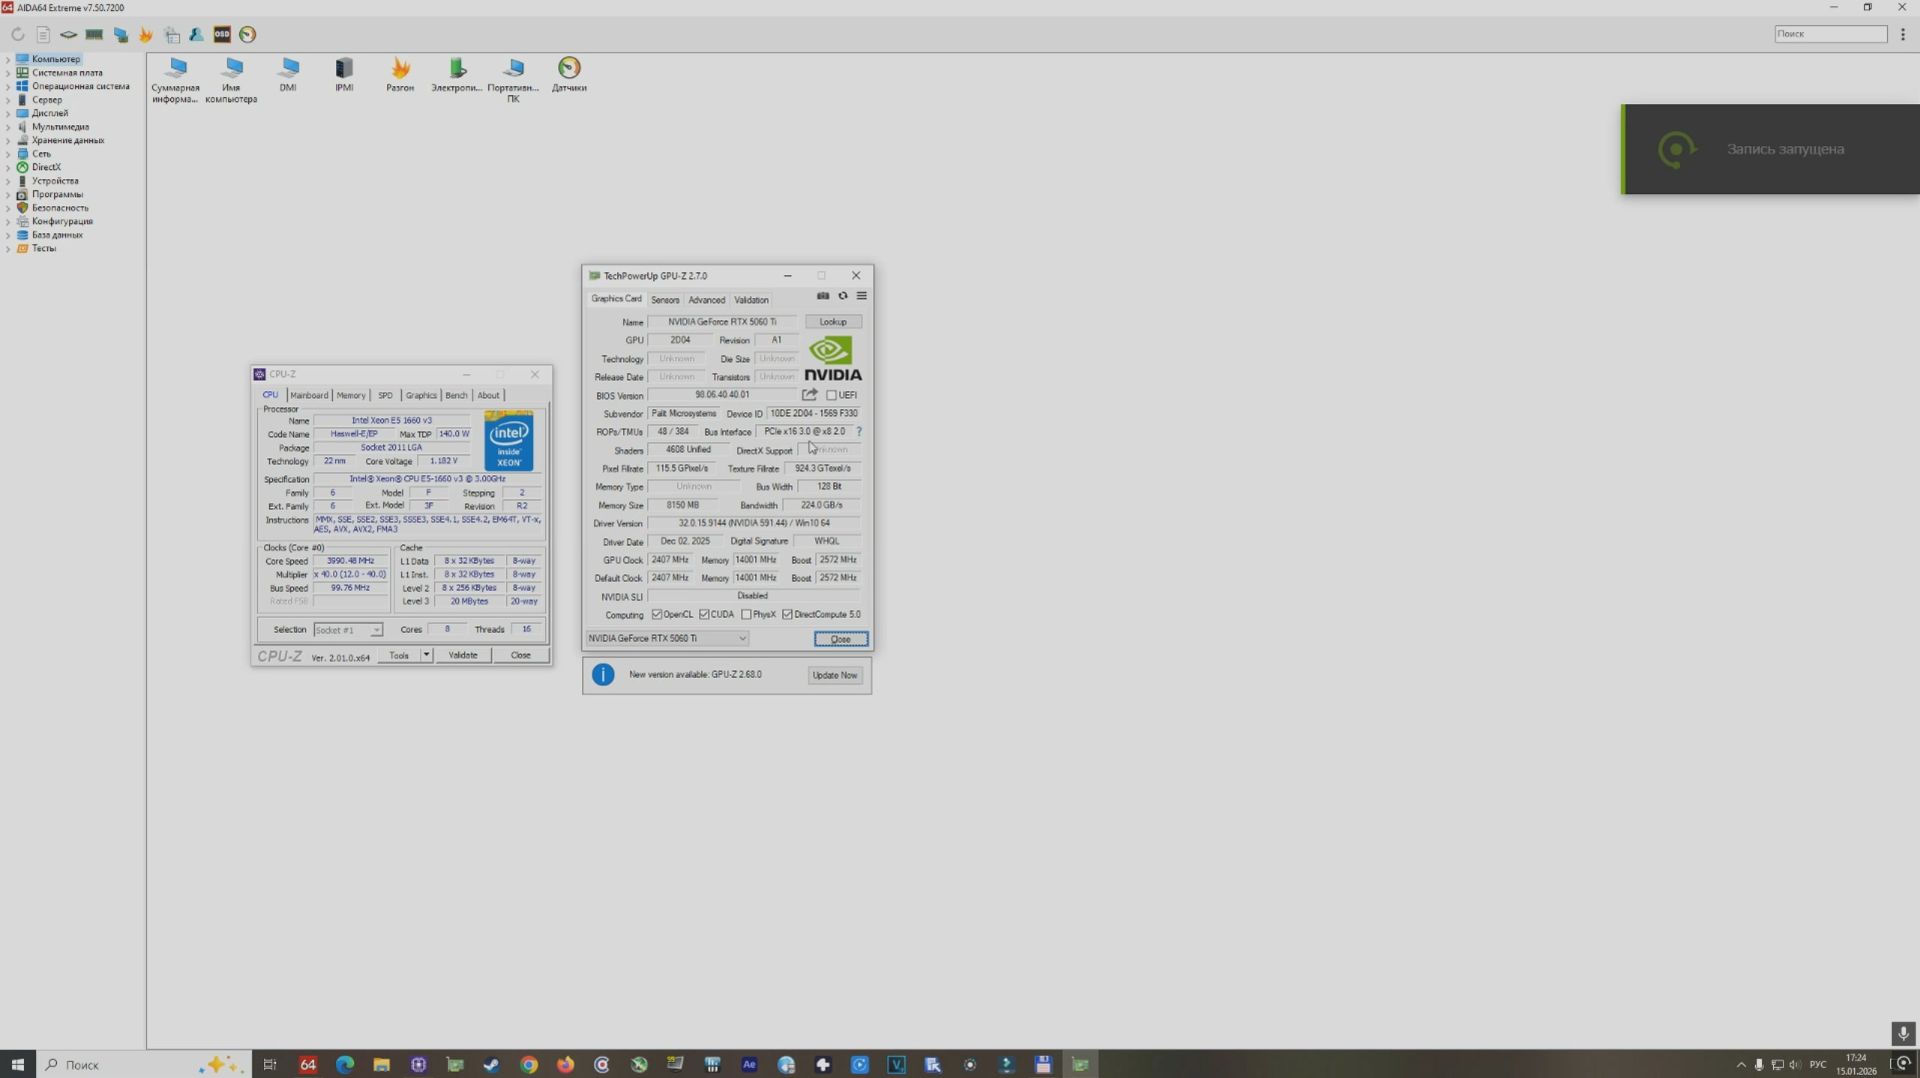The image size is (1920, 1078).
Task: Switch to the Sensors tab in GPU-Z
Action: (x=664, y=299)
